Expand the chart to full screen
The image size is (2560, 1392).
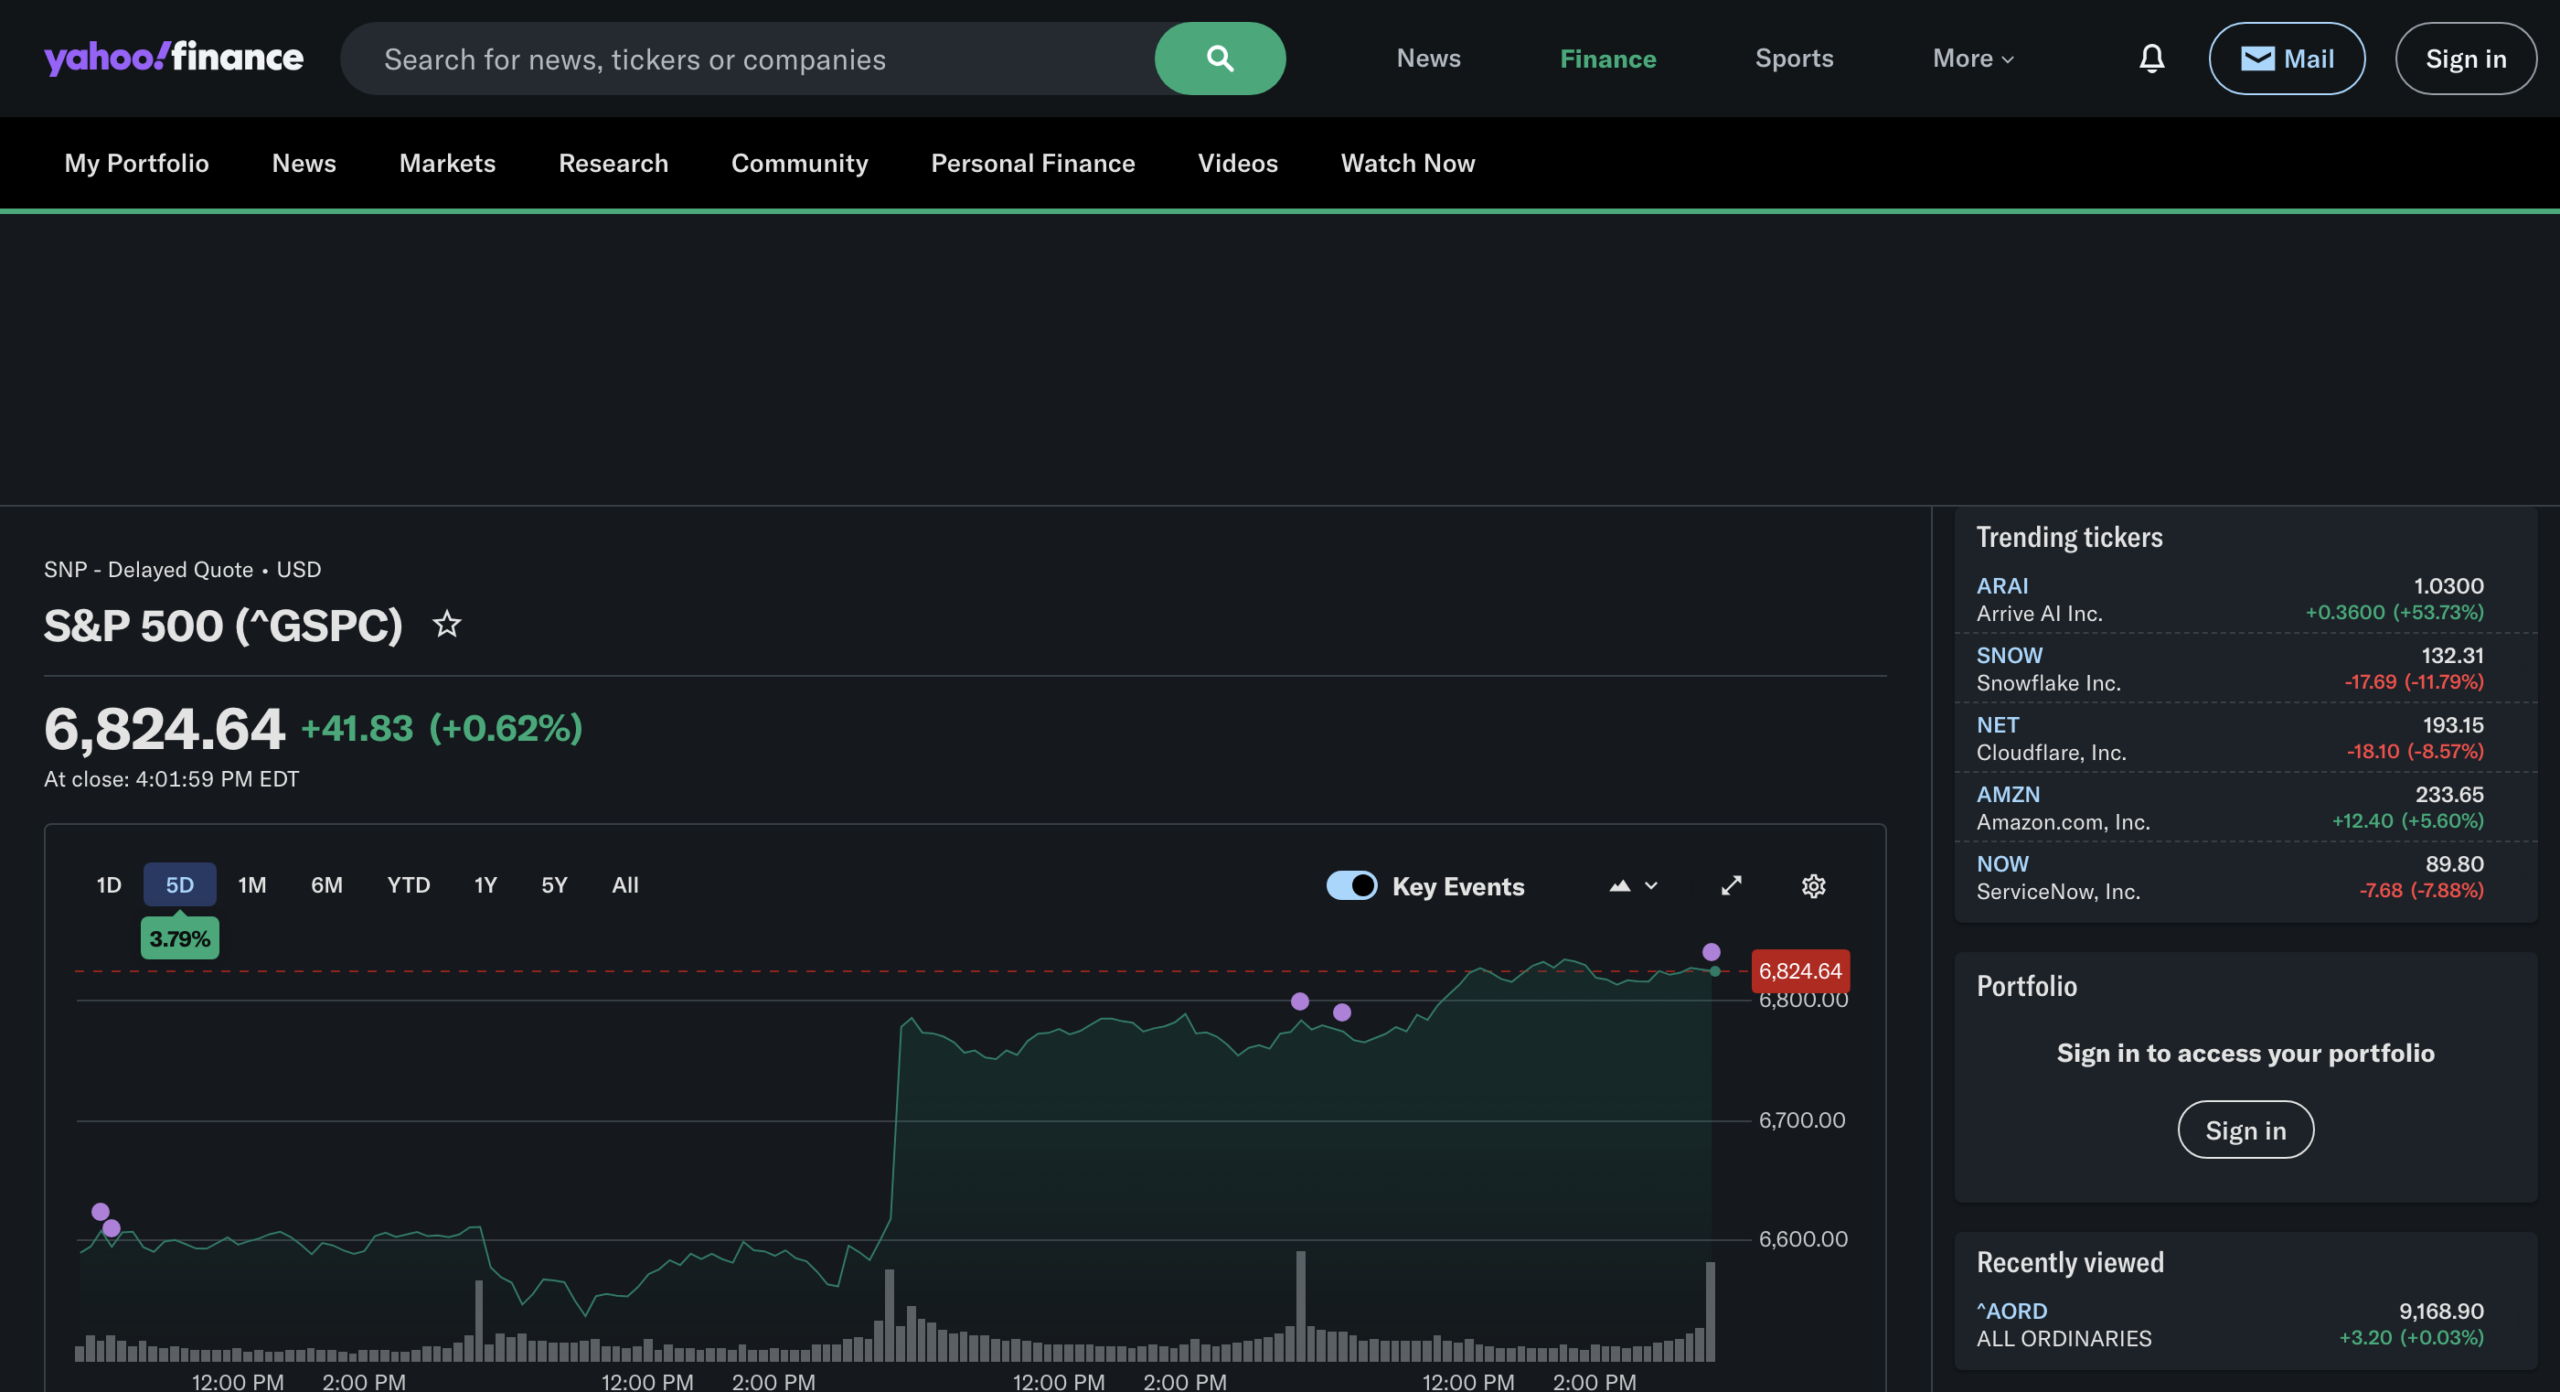click(1731, 886)
